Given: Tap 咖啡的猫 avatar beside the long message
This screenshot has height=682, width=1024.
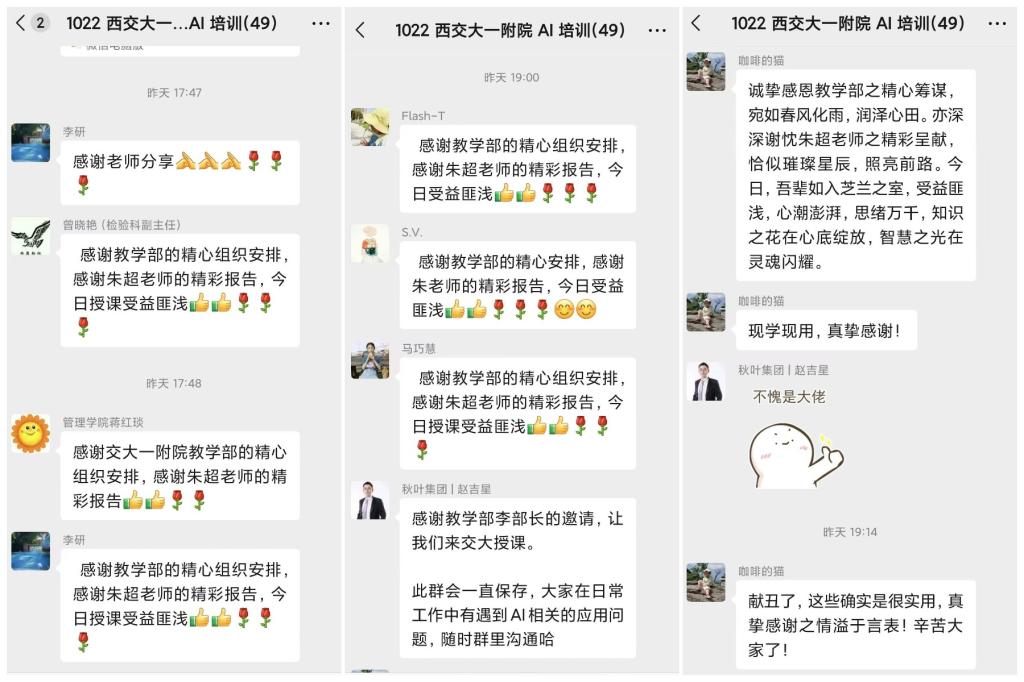Looking at the screenshot, I should (x=706, y=71).
